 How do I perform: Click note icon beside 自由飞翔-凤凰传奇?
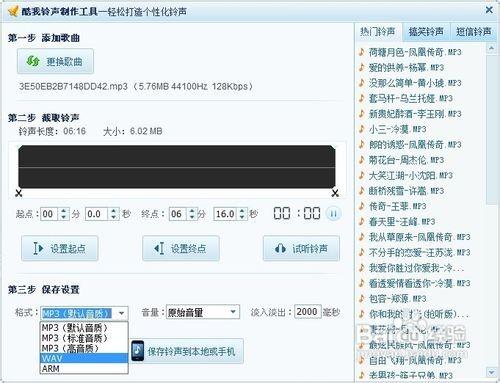click(362, 360)
